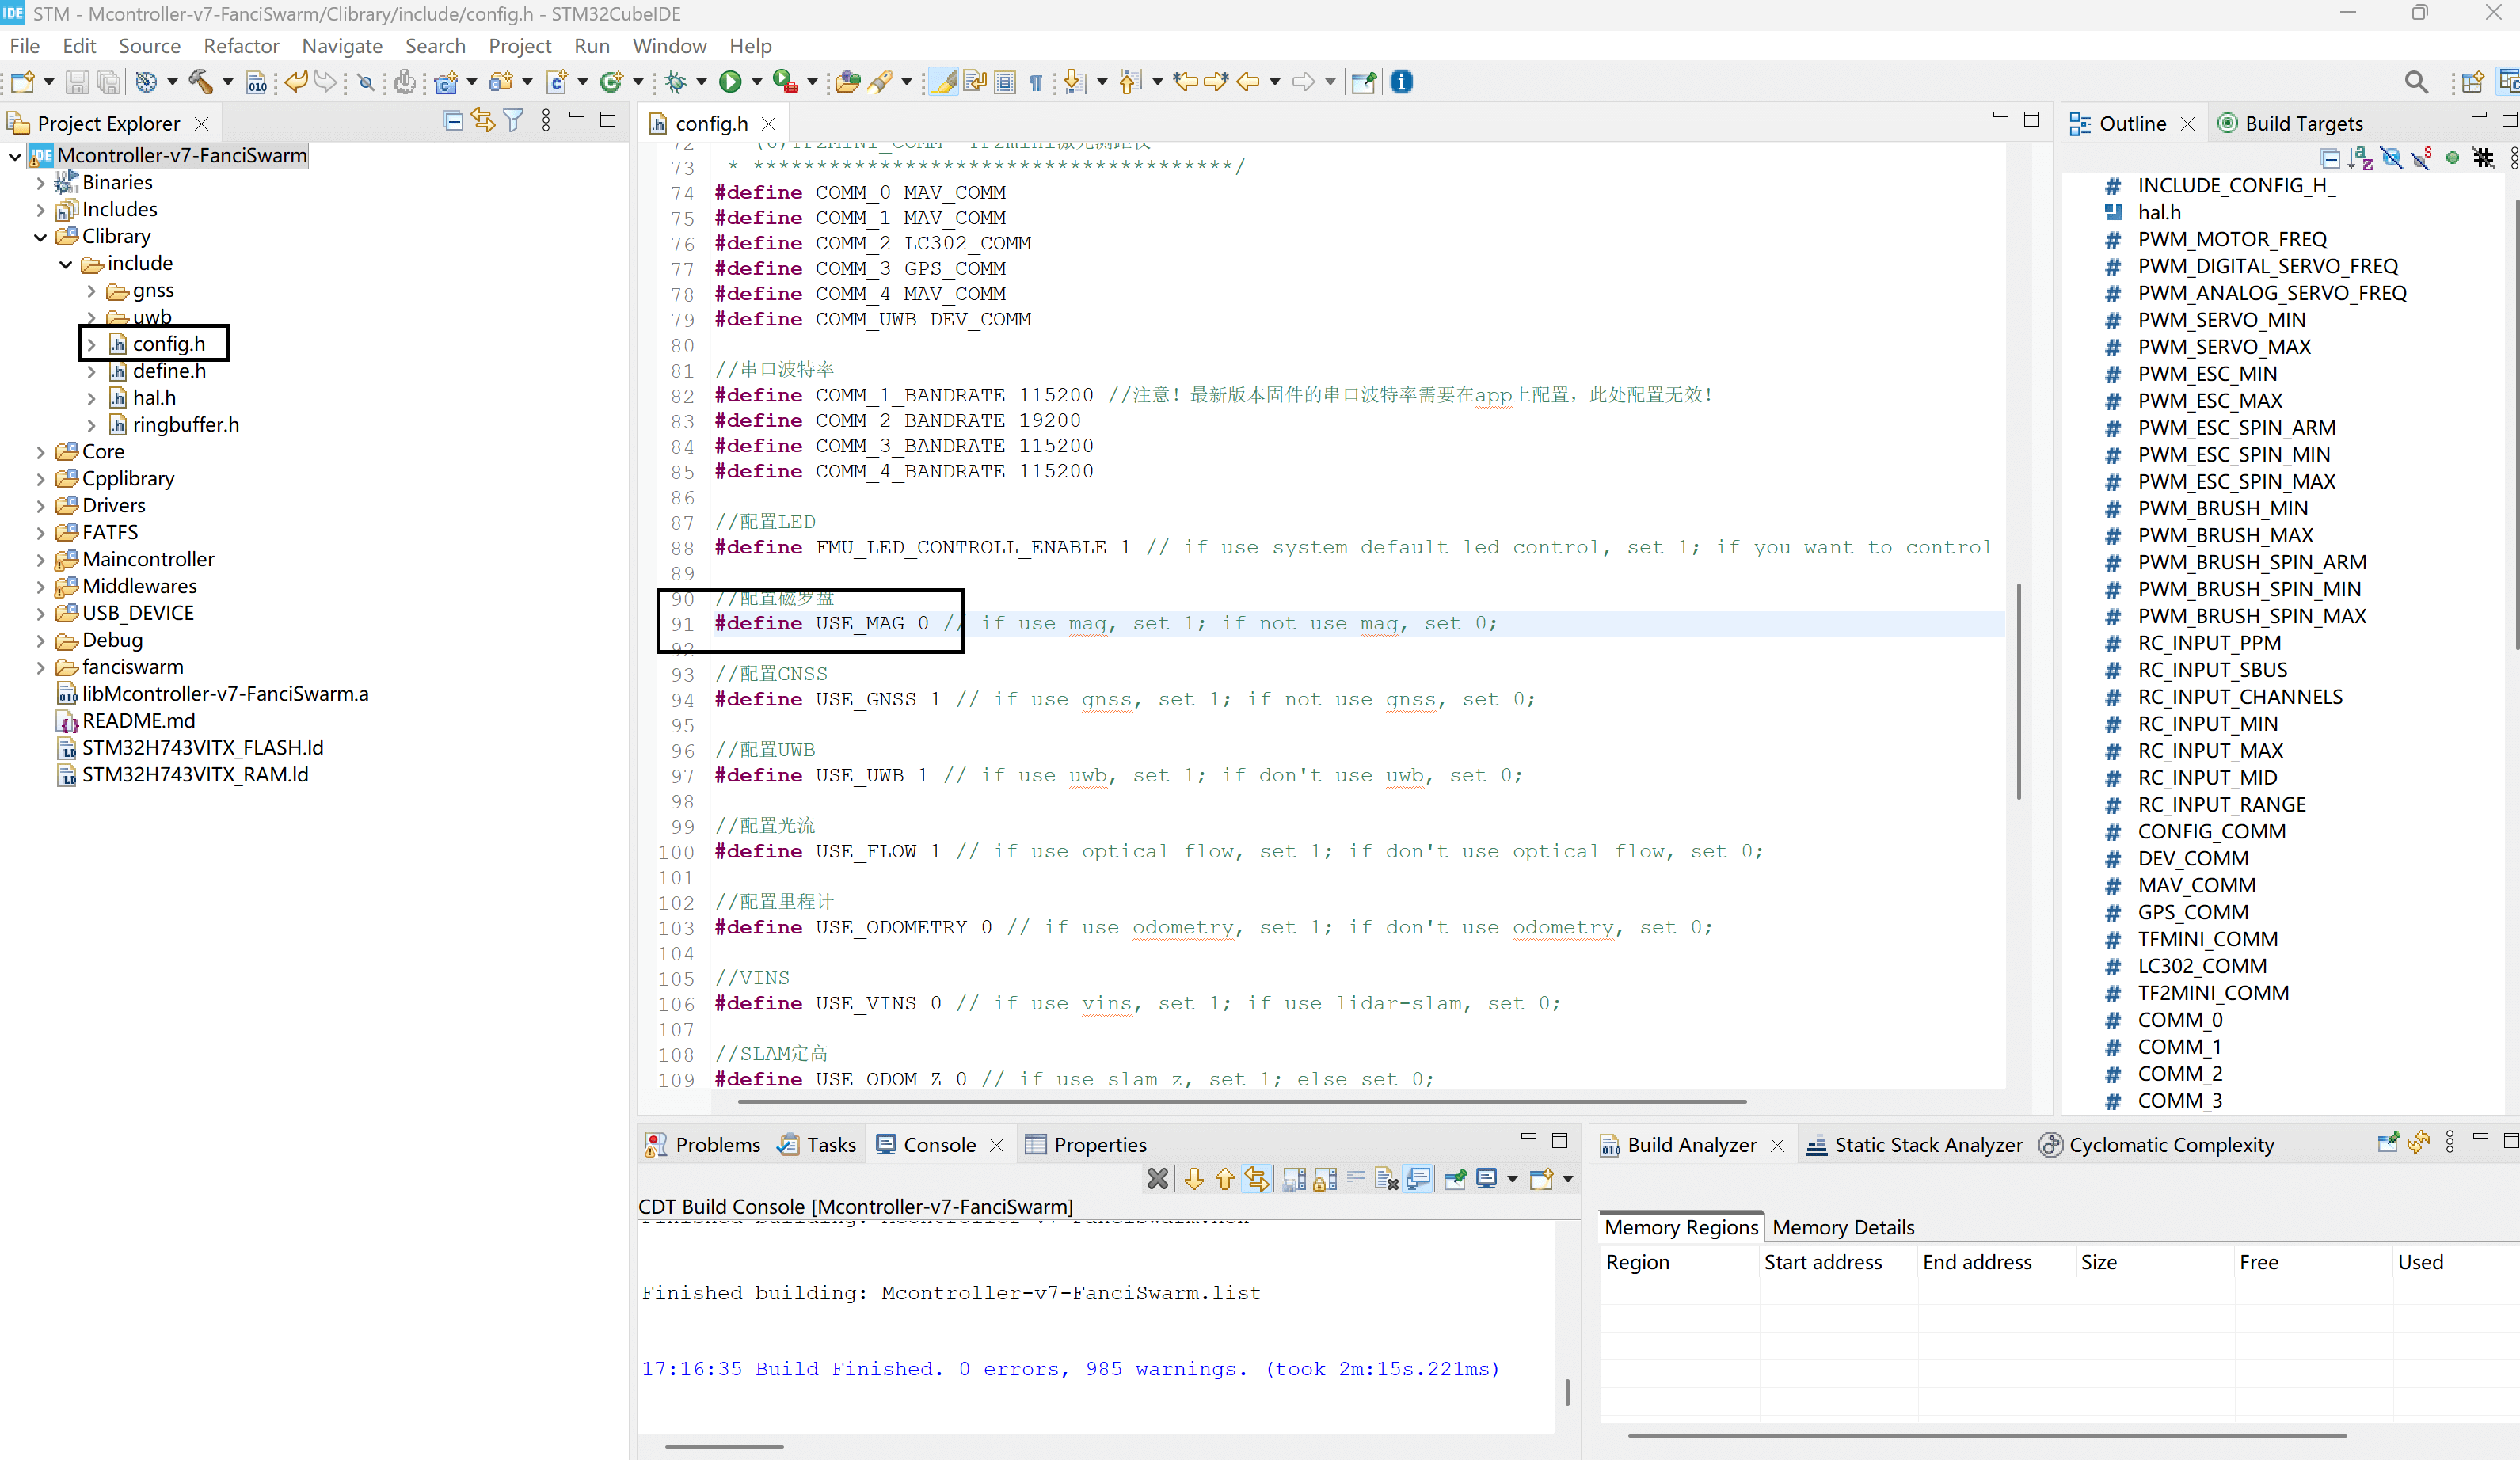Click the toolbar search magnifier icon

pos(2415,82)
